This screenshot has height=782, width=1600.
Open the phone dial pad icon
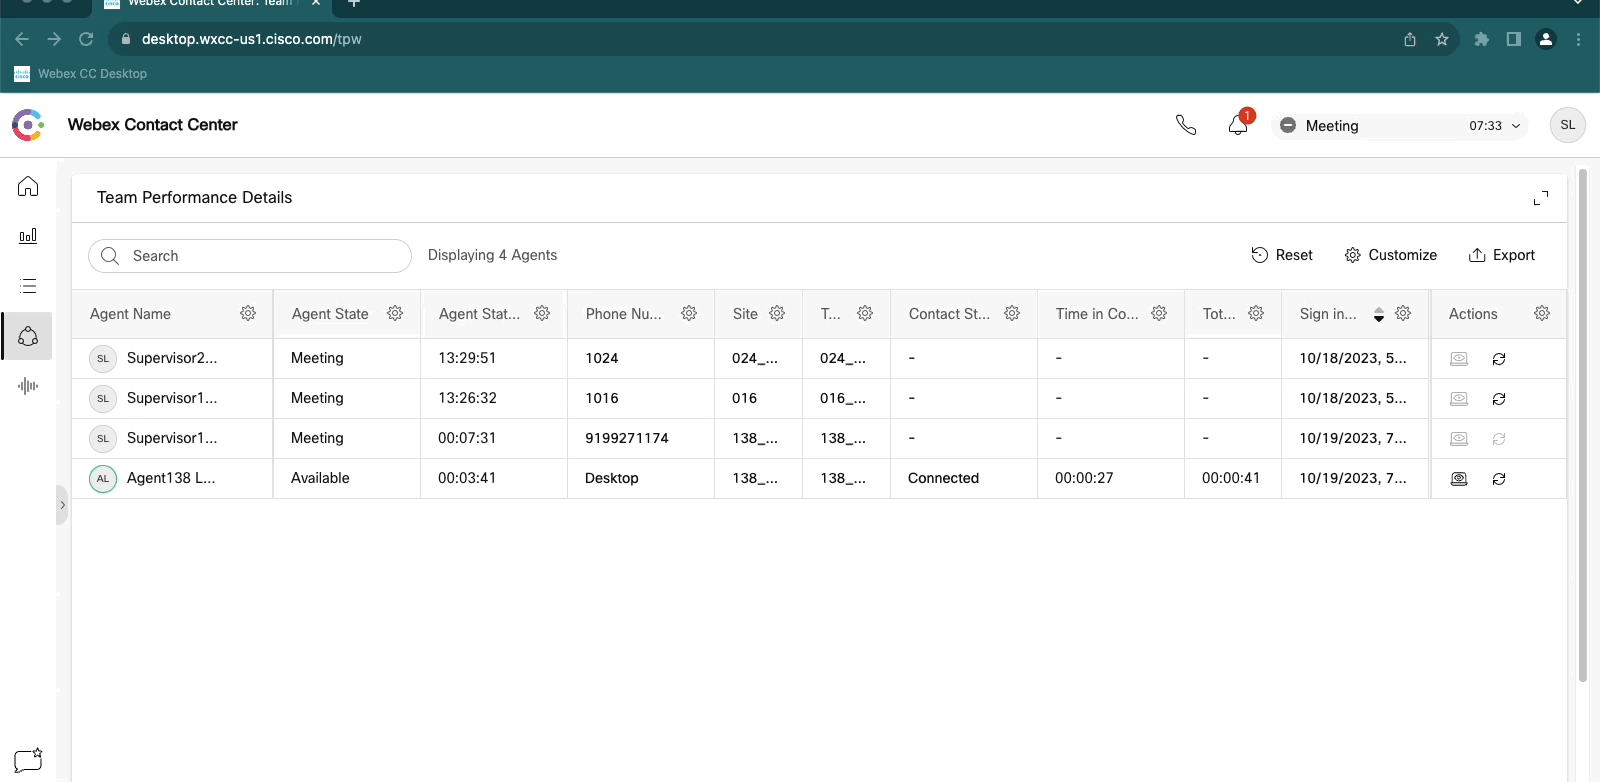[x=1186, y=125]
